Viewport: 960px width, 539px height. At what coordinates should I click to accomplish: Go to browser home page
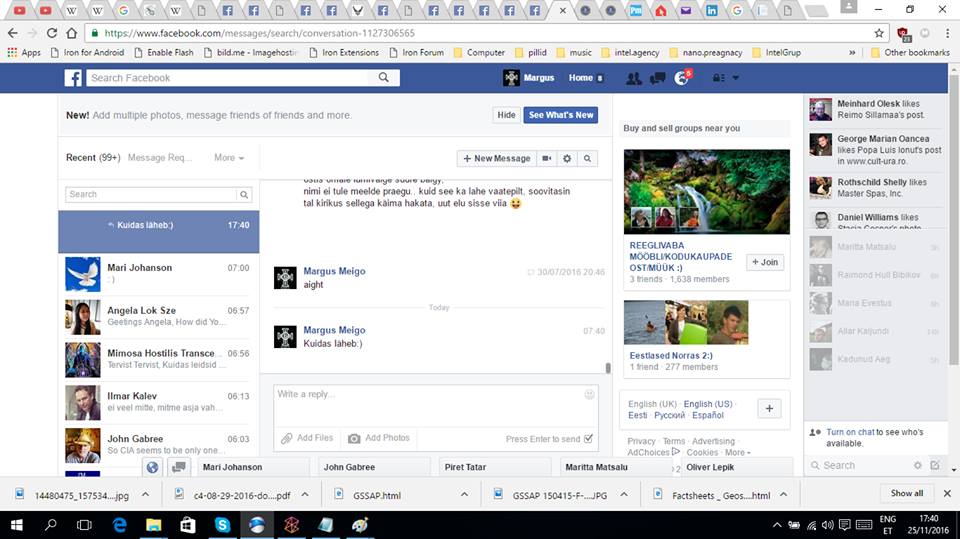(72, 33)
